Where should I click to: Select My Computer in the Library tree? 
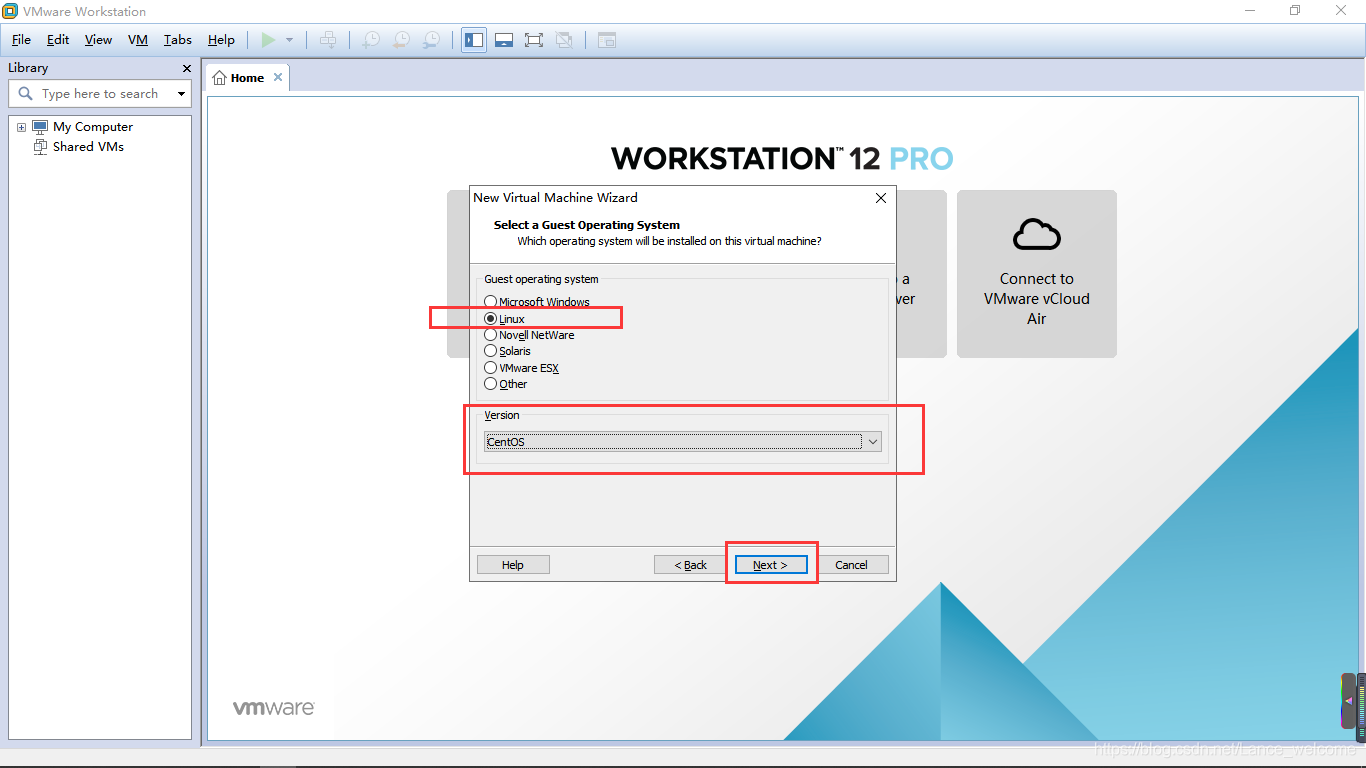(x=93, y=127)
